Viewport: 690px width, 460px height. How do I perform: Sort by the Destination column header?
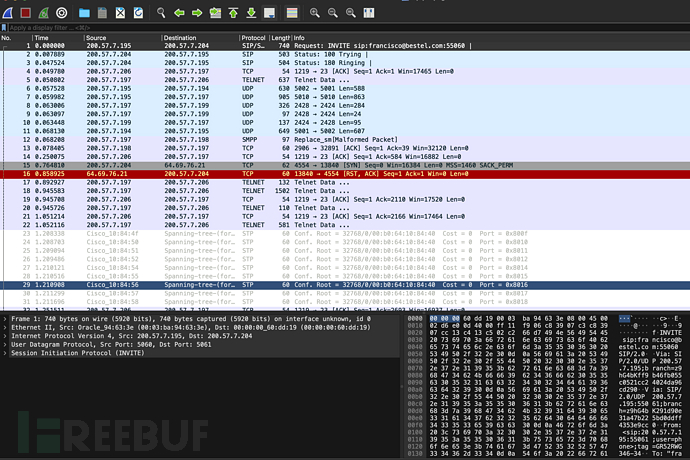point(200,38)
